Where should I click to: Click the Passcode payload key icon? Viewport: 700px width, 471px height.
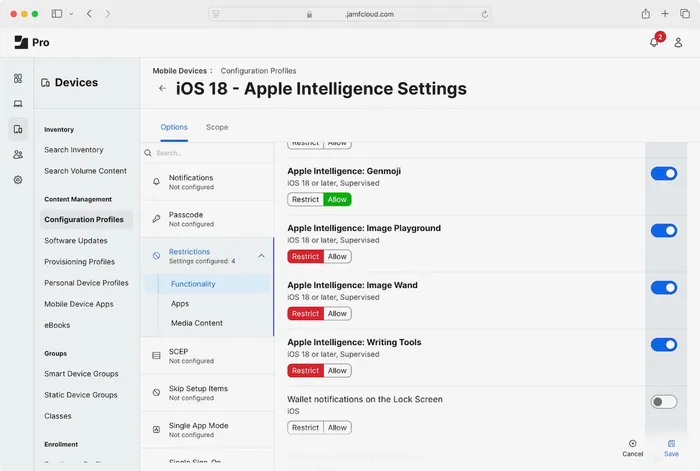[156, 219]
